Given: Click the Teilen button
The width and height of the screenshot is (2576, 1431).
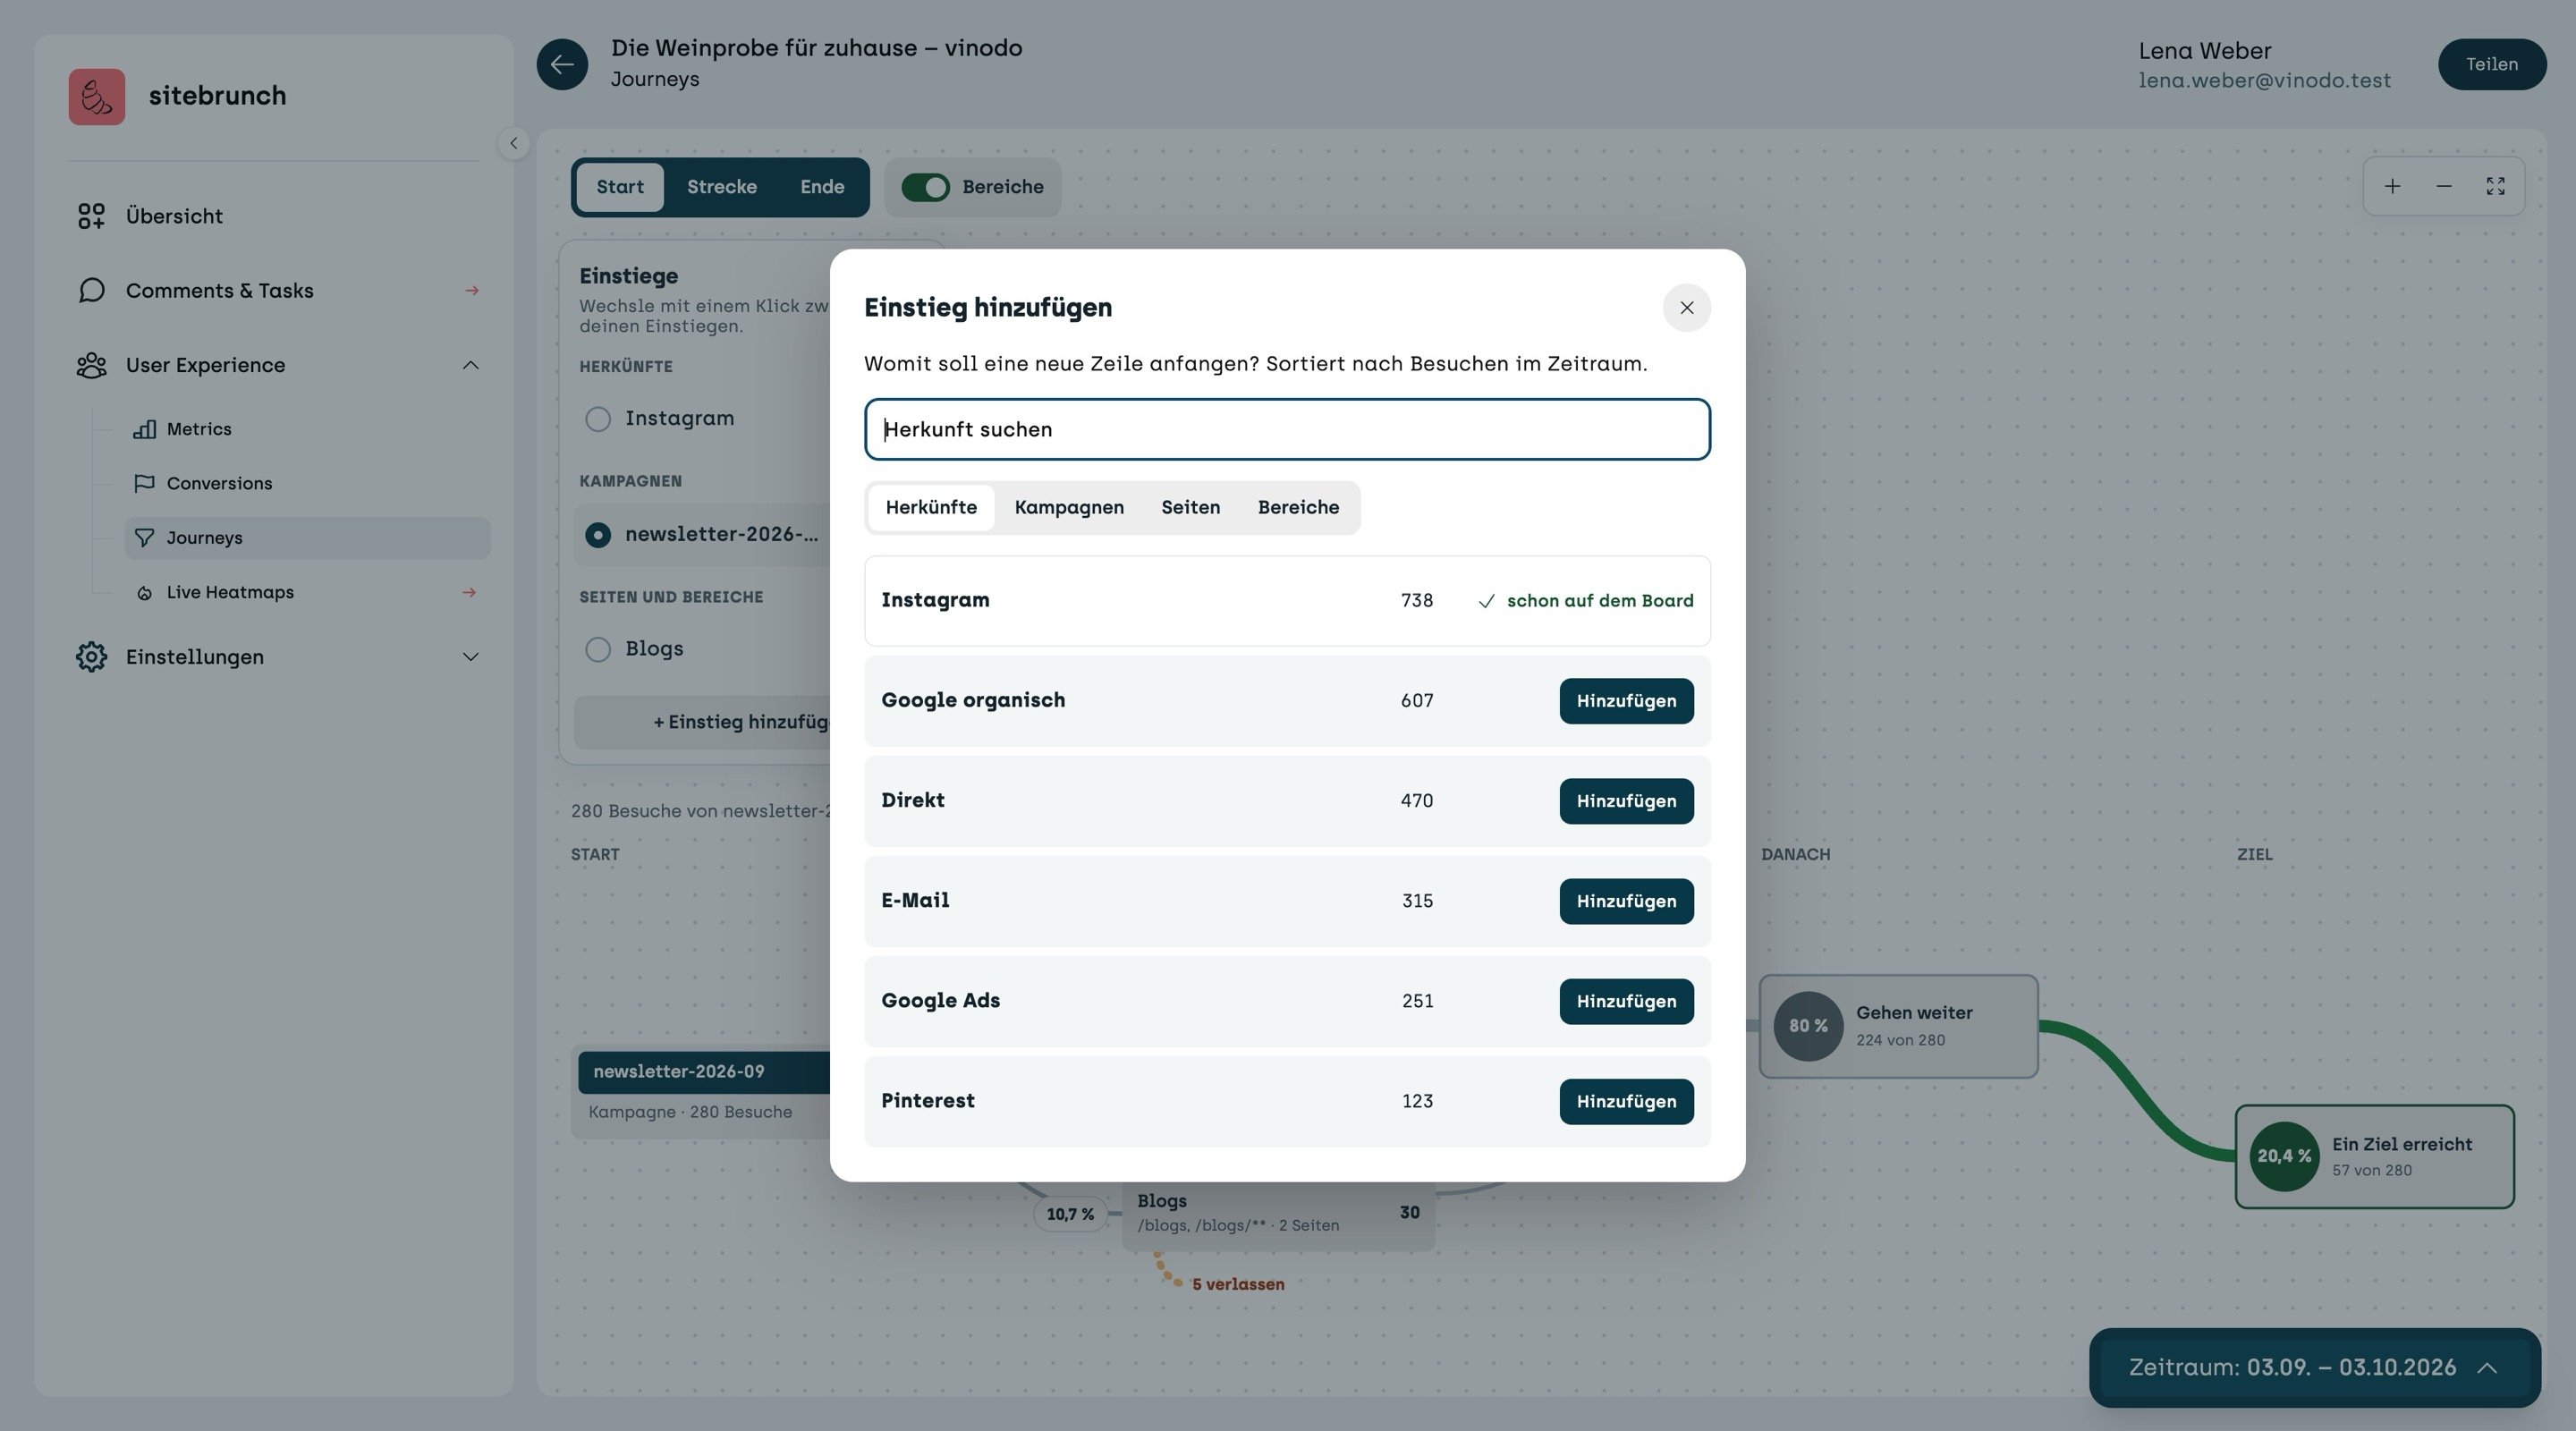Looking at the screenshot, I should coord(2491,64).
